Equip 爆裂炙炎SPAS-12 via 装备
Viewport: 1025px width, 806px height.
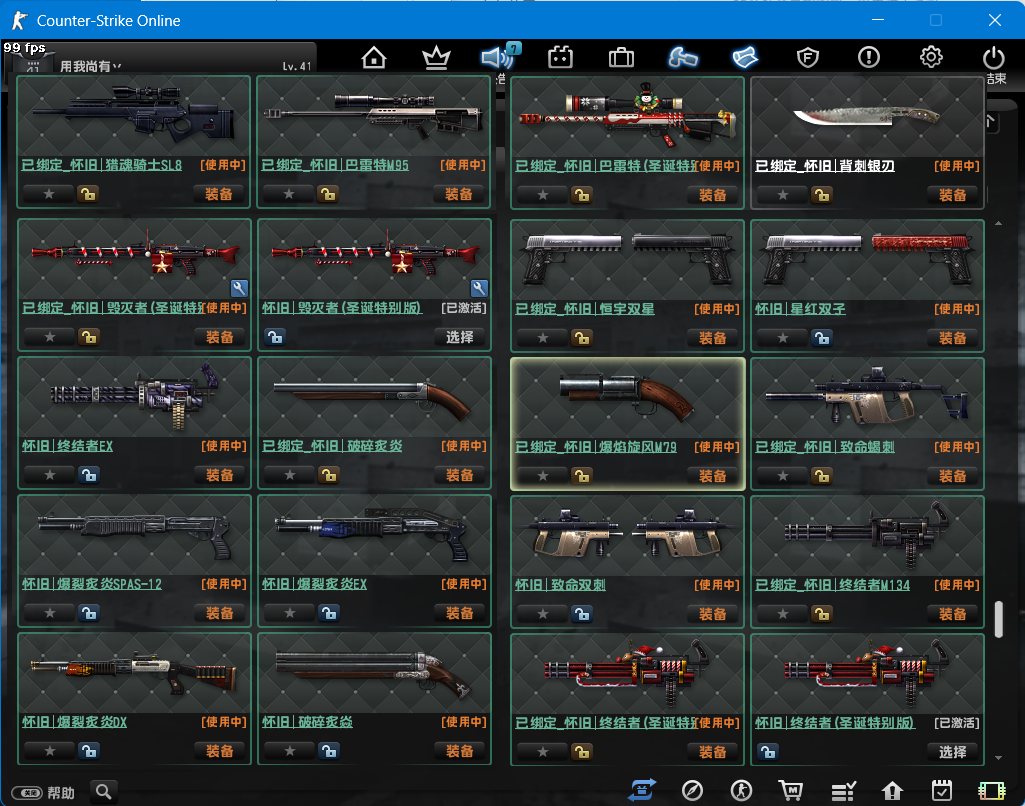click(220, 613)
